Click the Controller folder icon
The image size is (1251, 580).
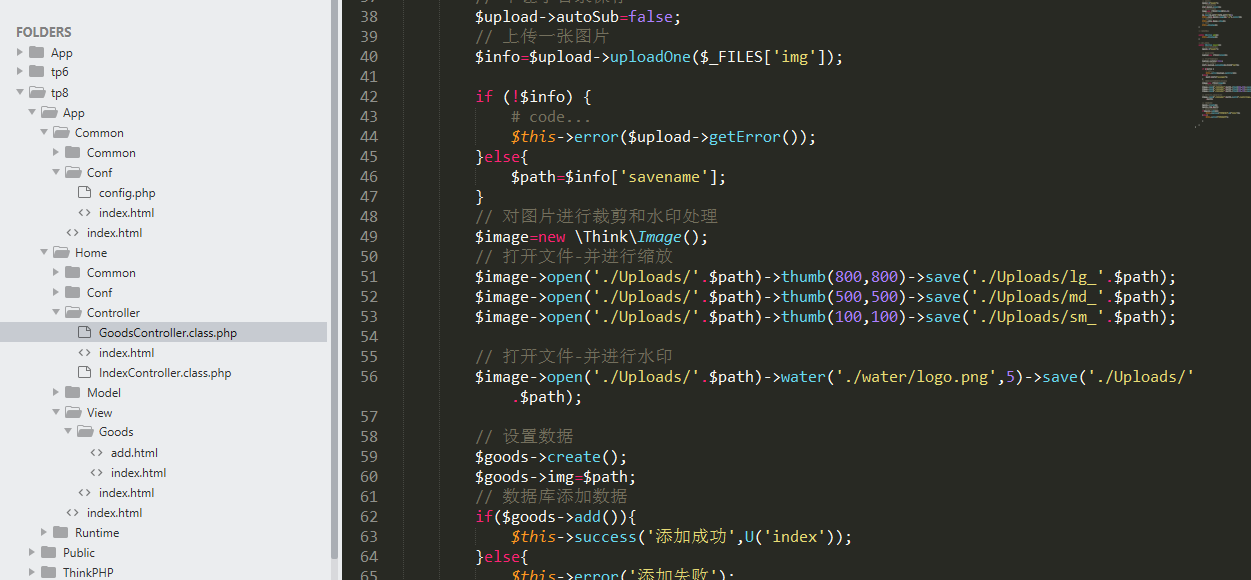[72, 312]
